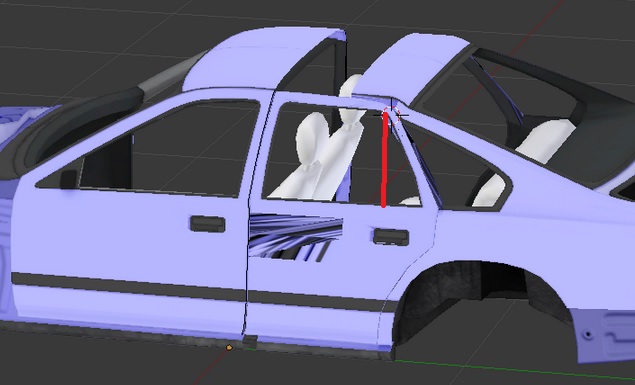Click the red-white 3D cursor at roof edge
The width and height of the screenshot is (635, 385).
(x=391, y=115)
